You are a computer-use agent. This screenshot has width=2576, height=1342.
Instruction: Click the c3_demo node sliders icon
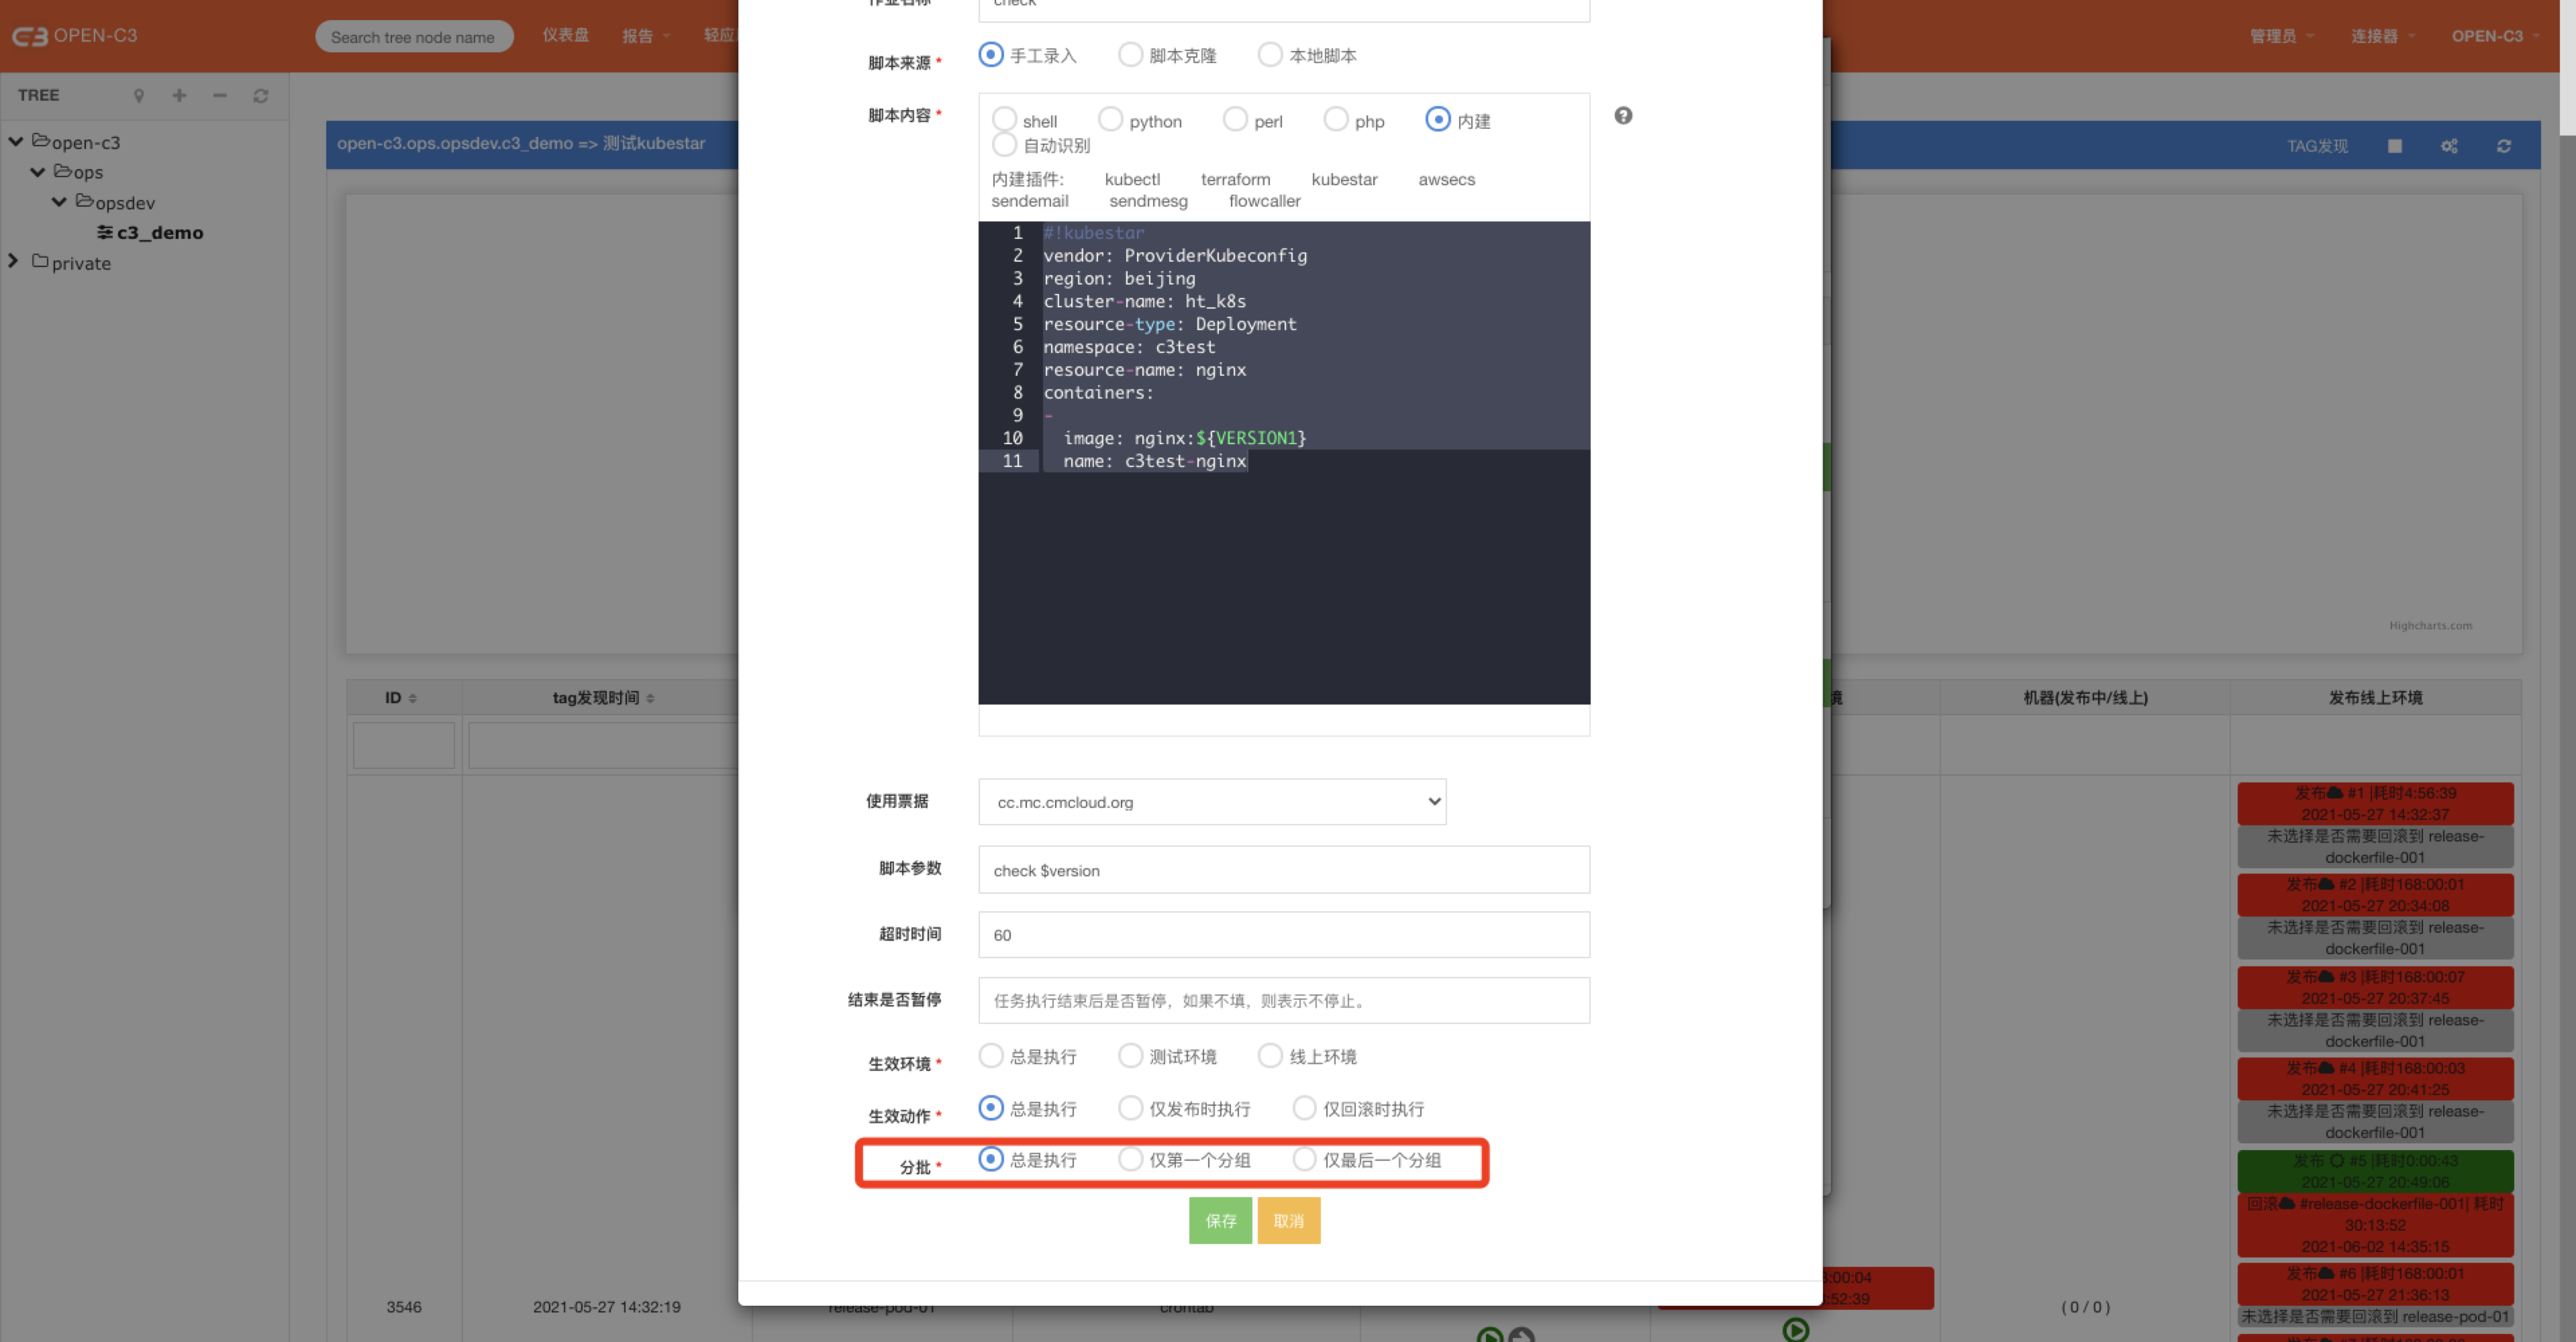pyautogui.click(x=105, y=232)
